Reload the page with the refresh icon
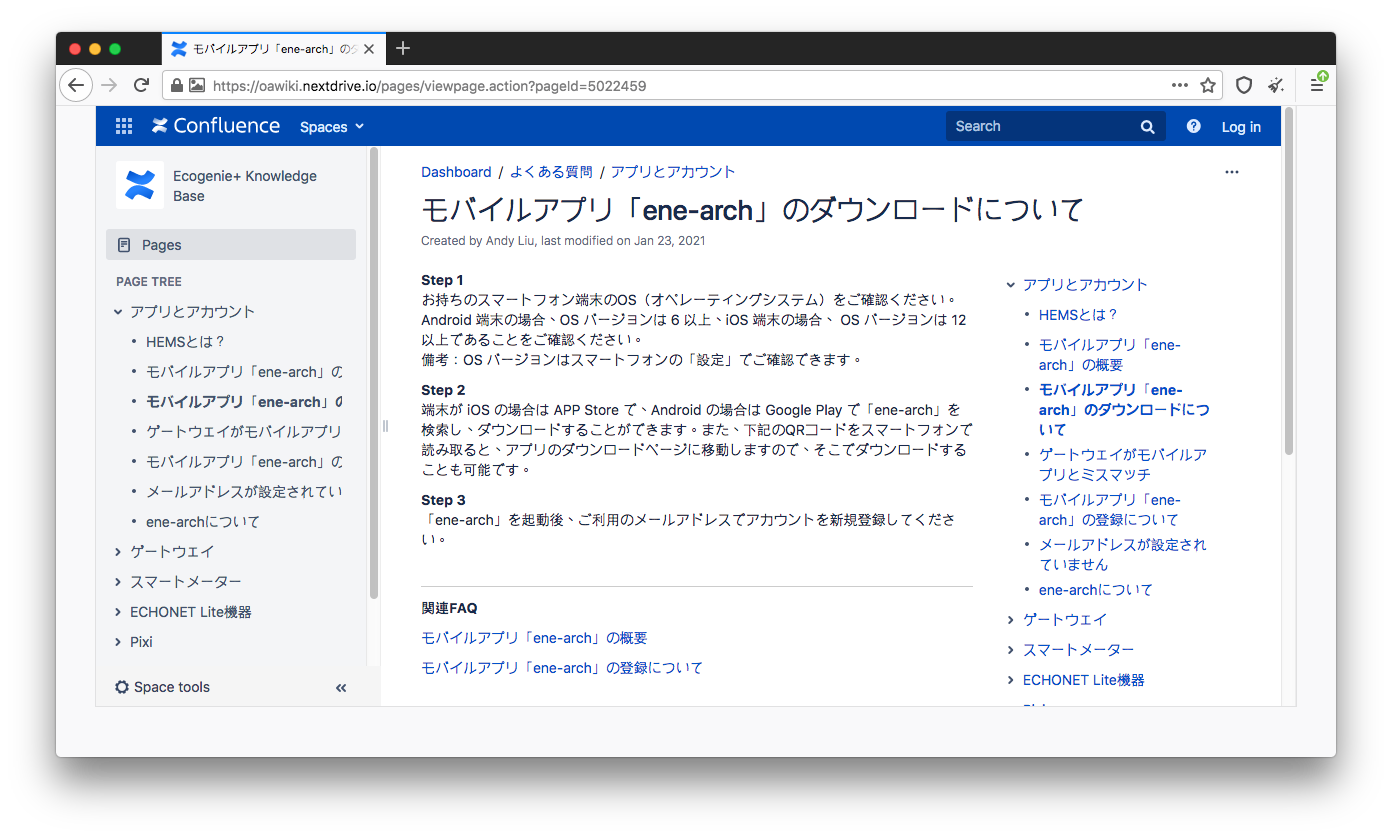 141,85
